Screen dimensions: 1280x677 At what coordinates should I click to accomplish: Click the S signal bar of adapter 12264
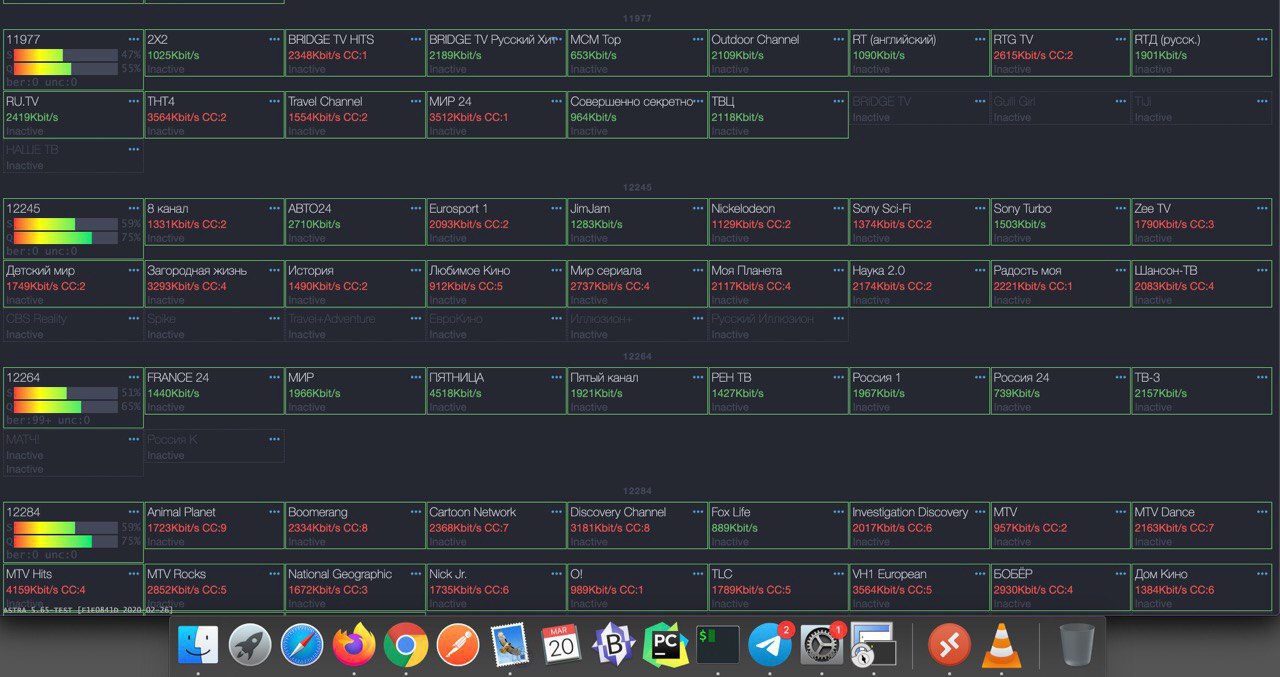(x=66, y=393)
